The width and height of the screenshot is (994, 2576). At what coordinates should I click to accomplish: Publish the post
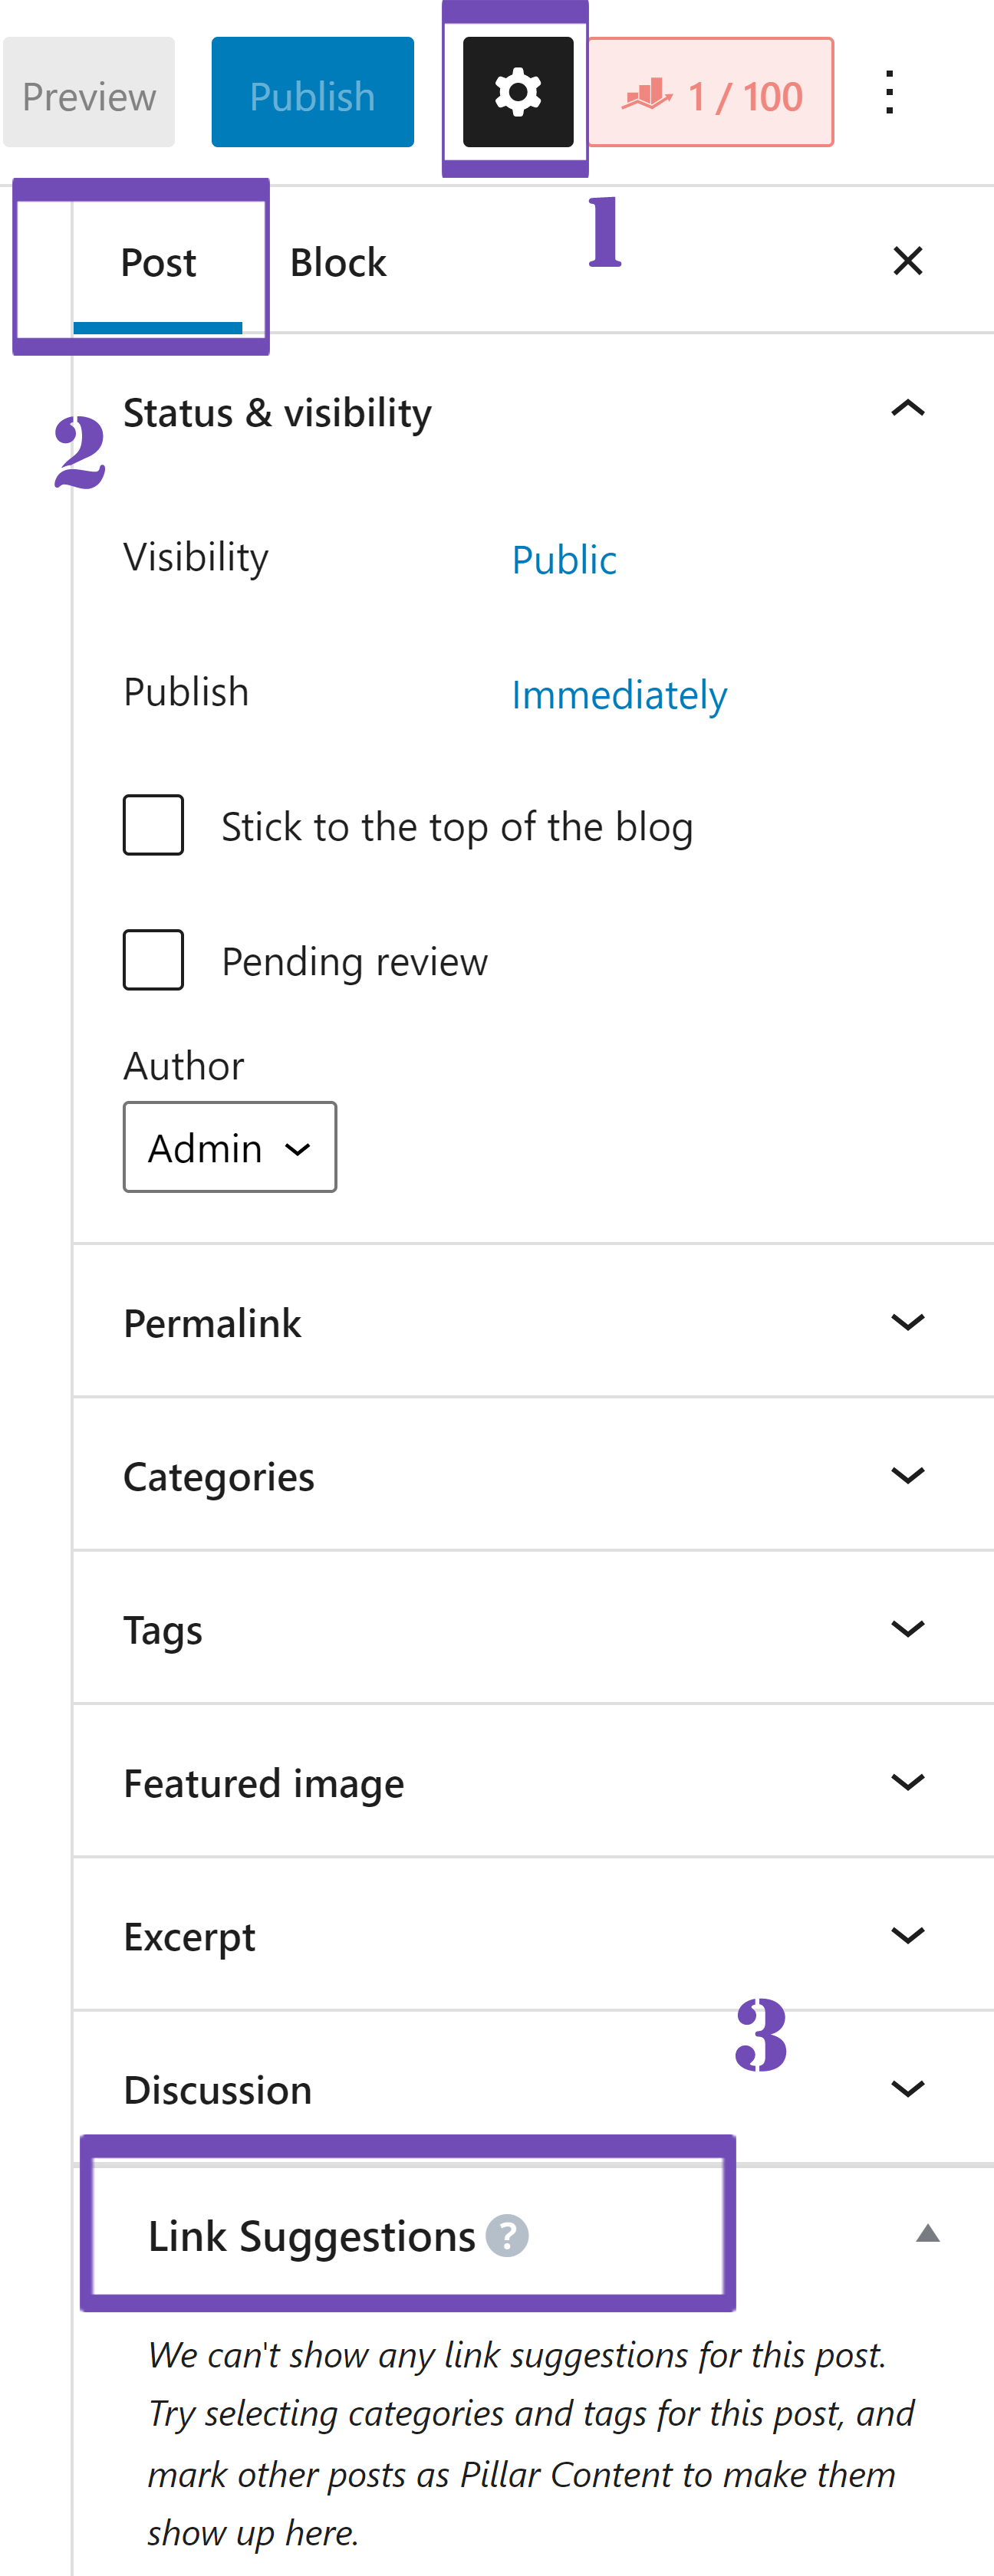(x=311, y=95)
